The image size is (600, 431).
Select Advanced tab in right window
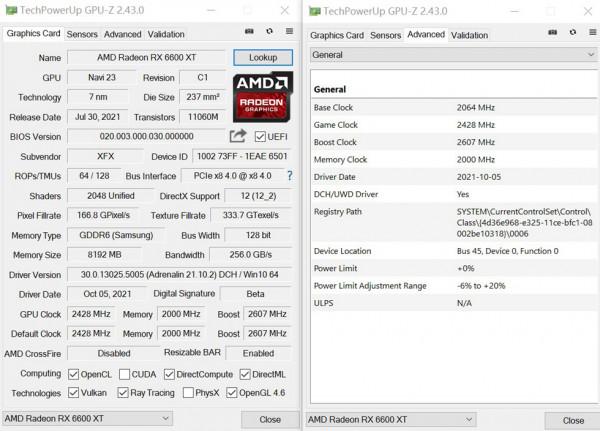(x=426, y=35)
